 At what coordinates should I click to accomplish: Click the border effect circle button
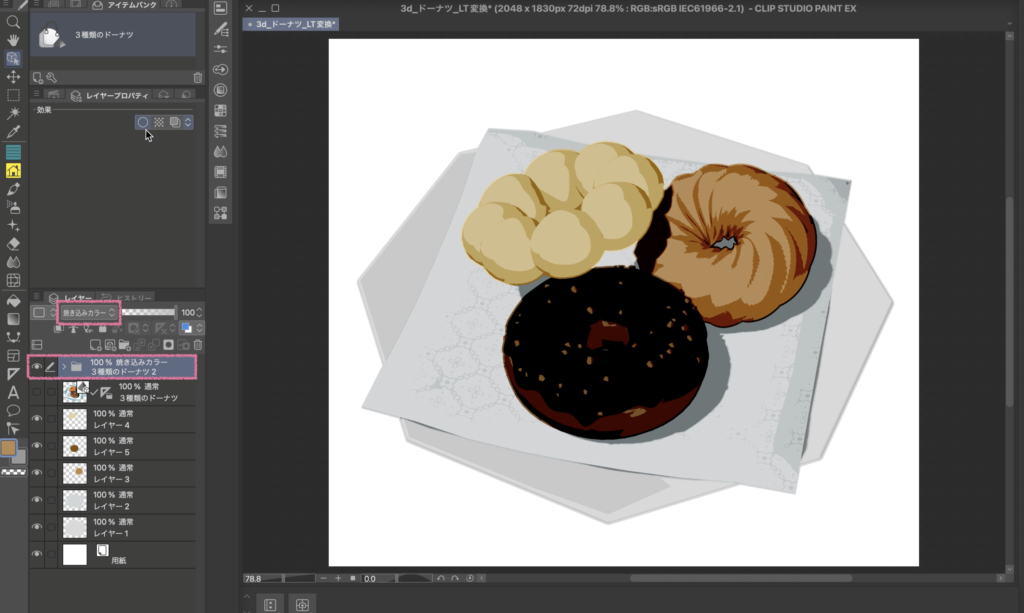coord(143,122)
